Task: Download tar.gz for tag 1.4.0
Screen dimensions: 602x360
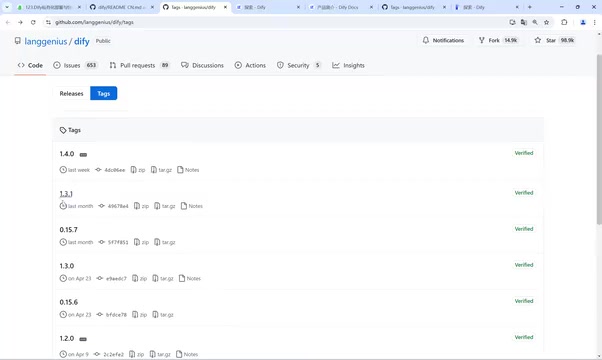Action: pos(161,170)
